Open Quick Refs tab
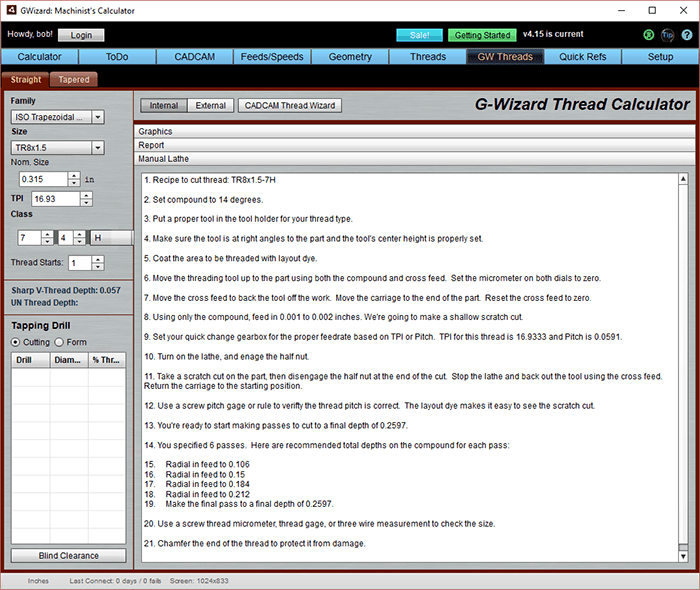 click(x=583, y=57)
